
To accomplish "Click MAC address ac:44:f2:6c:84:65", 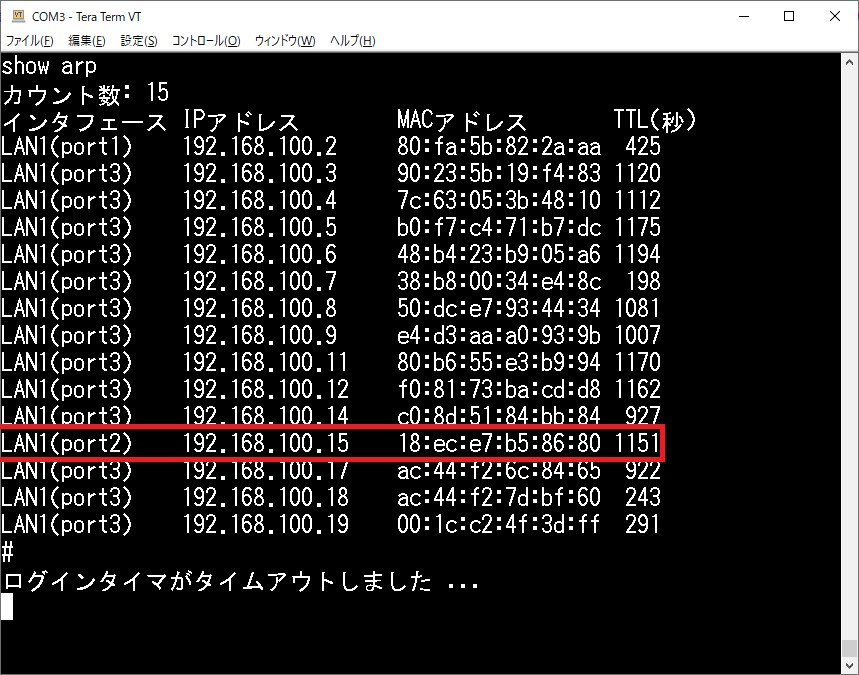I will [499, 471].
